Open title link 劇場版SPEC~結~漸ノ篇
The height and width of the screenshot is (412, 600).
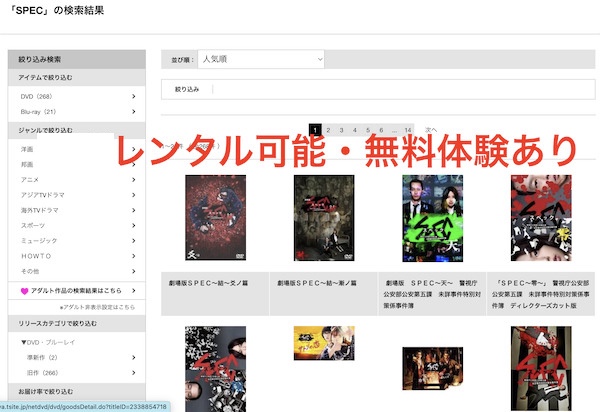tap(317, 283)
